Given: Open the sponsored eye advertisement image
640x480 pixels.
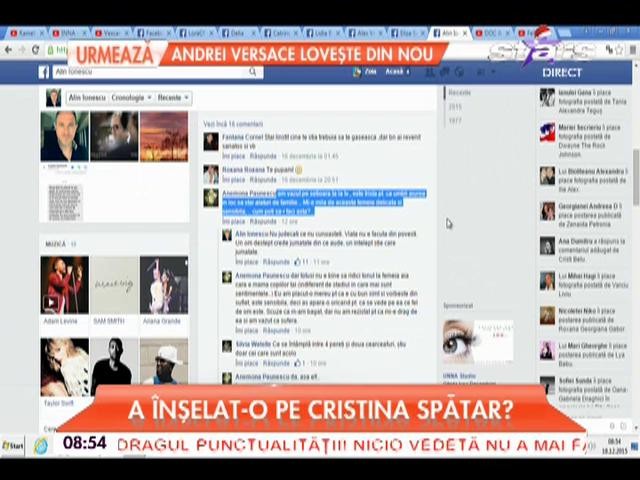Looking at the screenshot, I should click(x=478, y=342).
